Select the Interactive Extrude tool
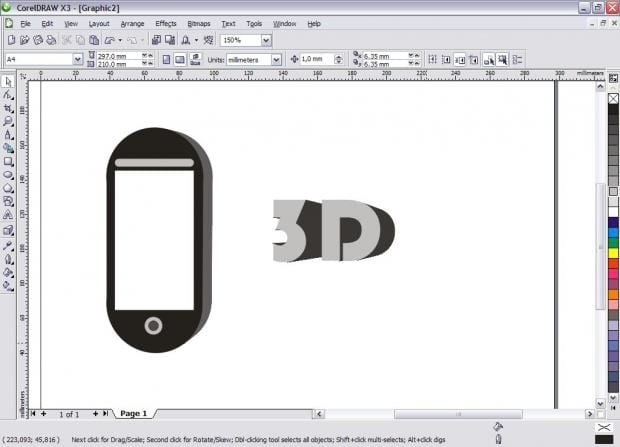The image size is (620, 447). pos(8,231)
